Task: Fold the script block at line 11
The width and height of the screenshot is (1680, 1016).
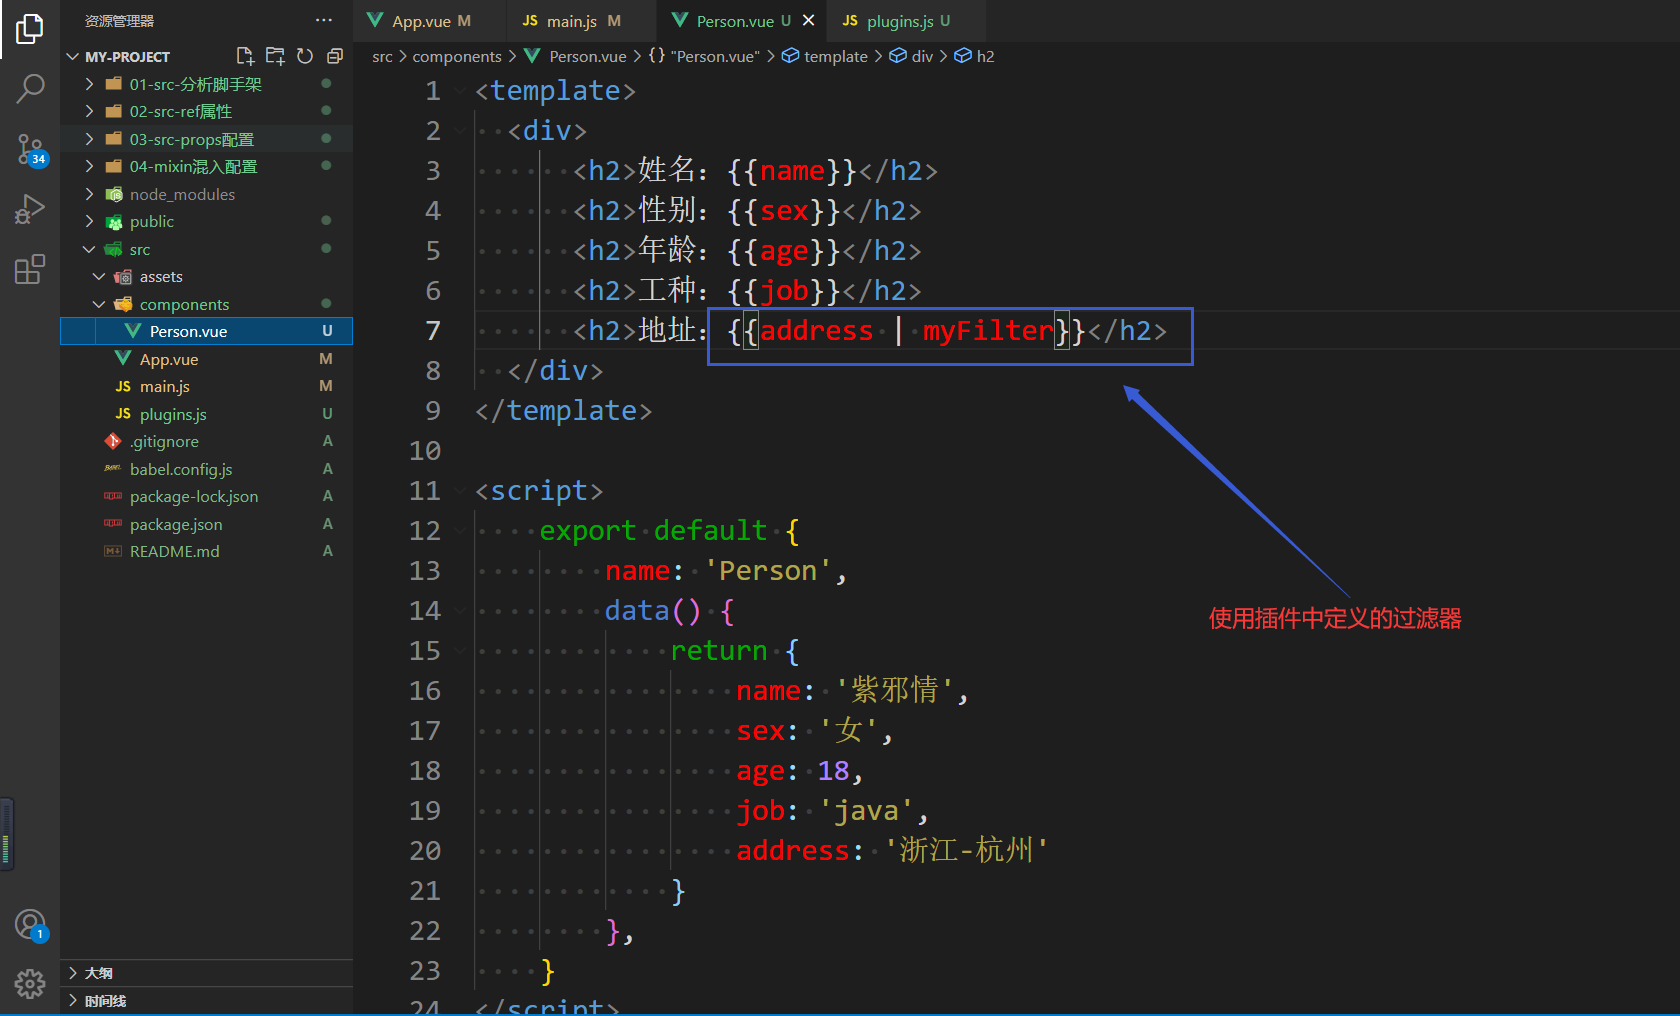Action: [460, 491]
